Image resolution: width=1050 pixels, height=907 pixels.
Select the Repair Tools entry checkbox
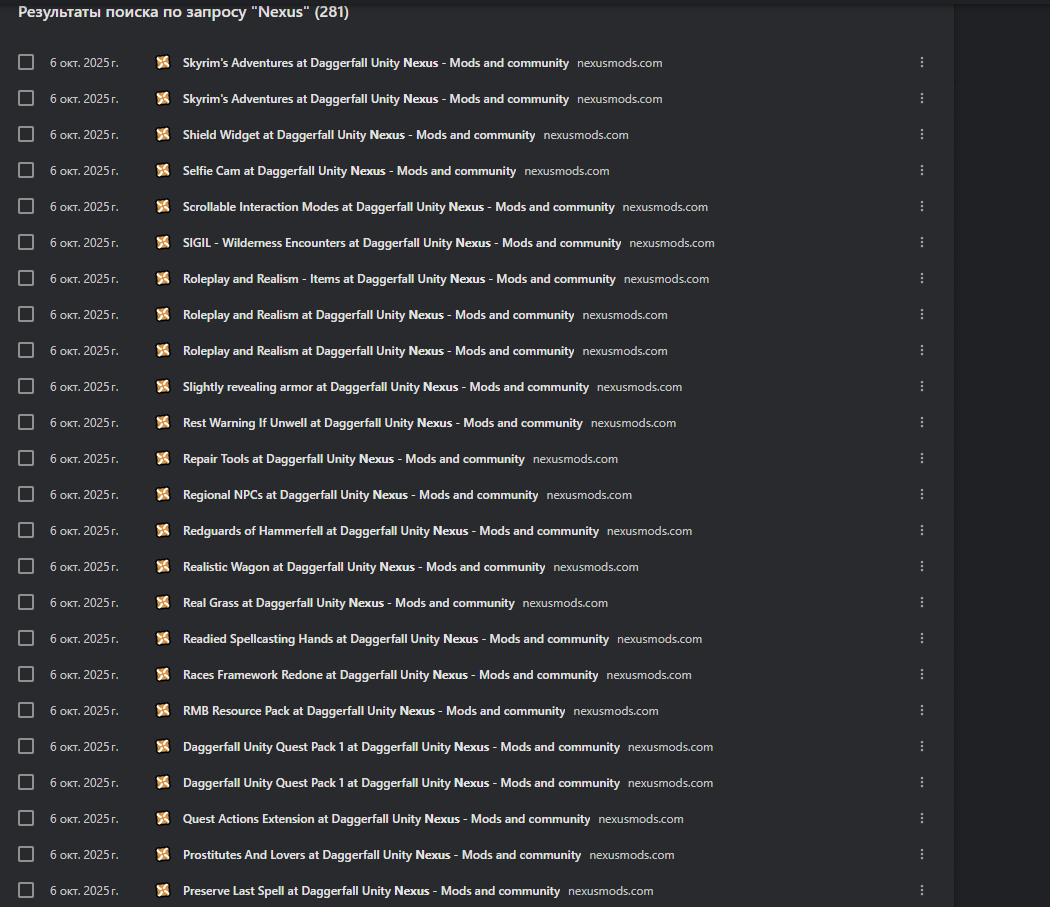click(26, 458)
